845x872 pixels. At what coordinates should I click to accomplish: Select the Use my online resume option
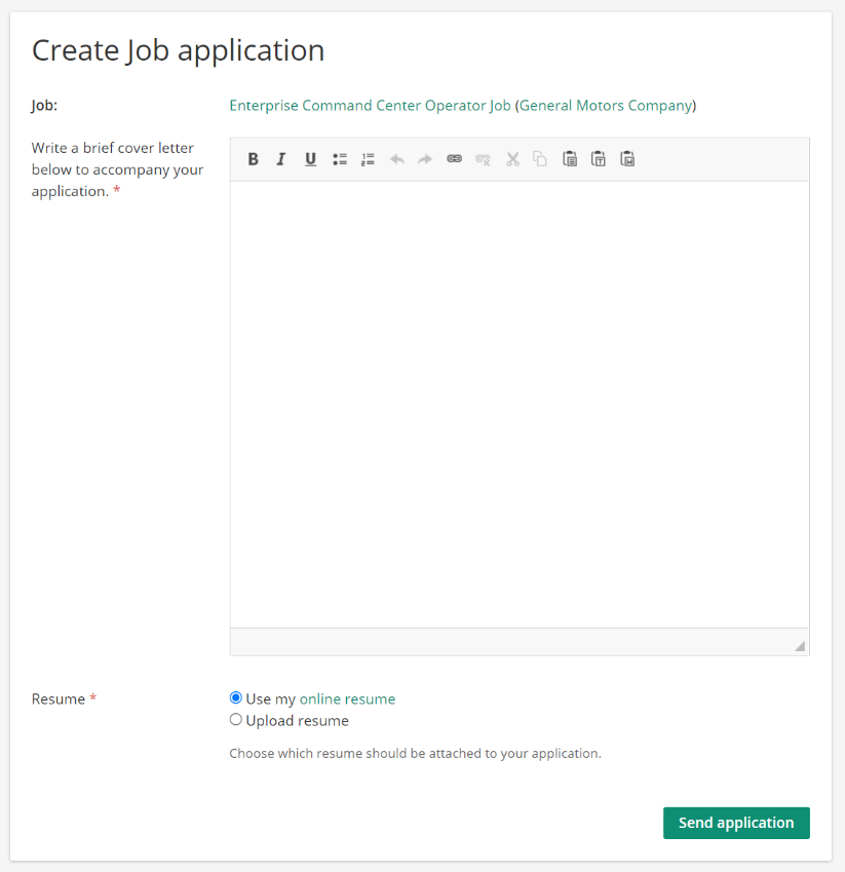[236, 697]
